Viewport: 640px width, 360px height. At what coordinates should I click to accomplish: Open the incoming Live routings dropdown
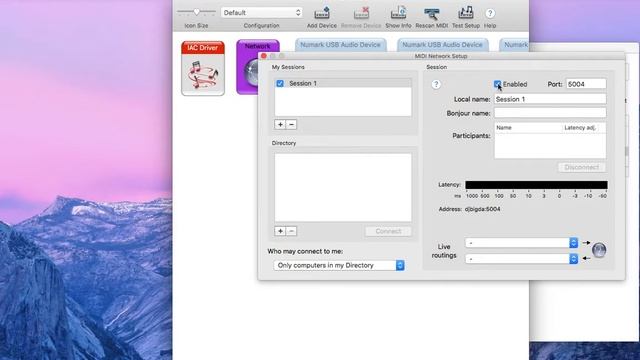522,259
